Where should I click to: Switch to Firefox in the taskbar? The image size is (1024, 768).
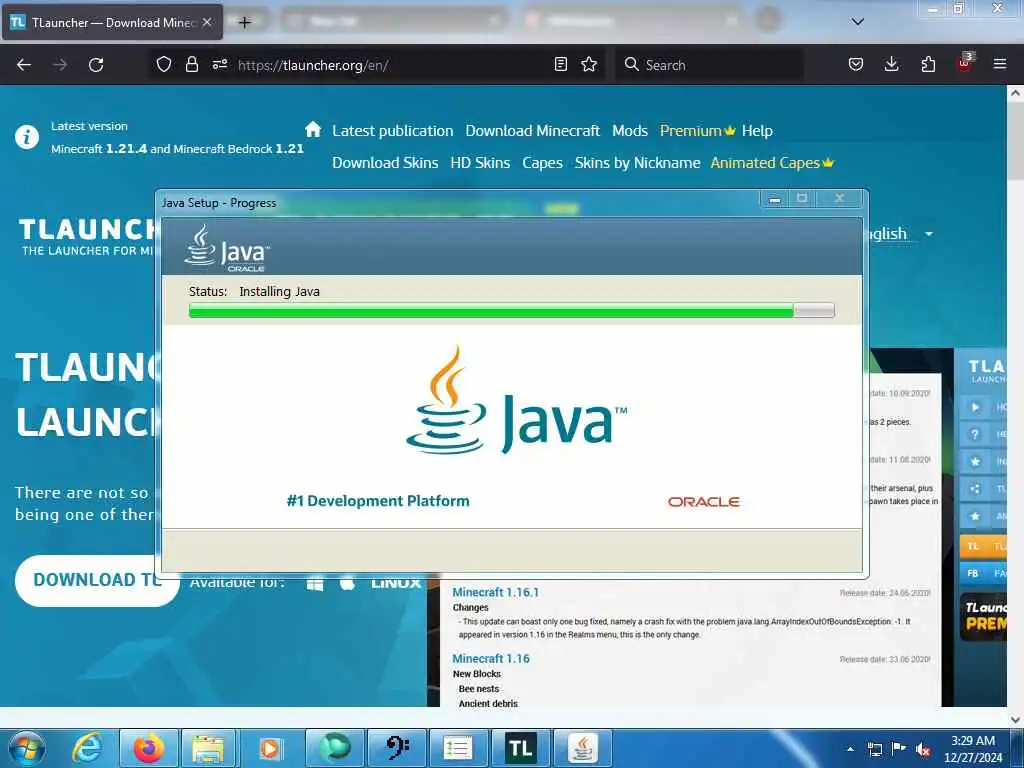click(x=148, y=748)
